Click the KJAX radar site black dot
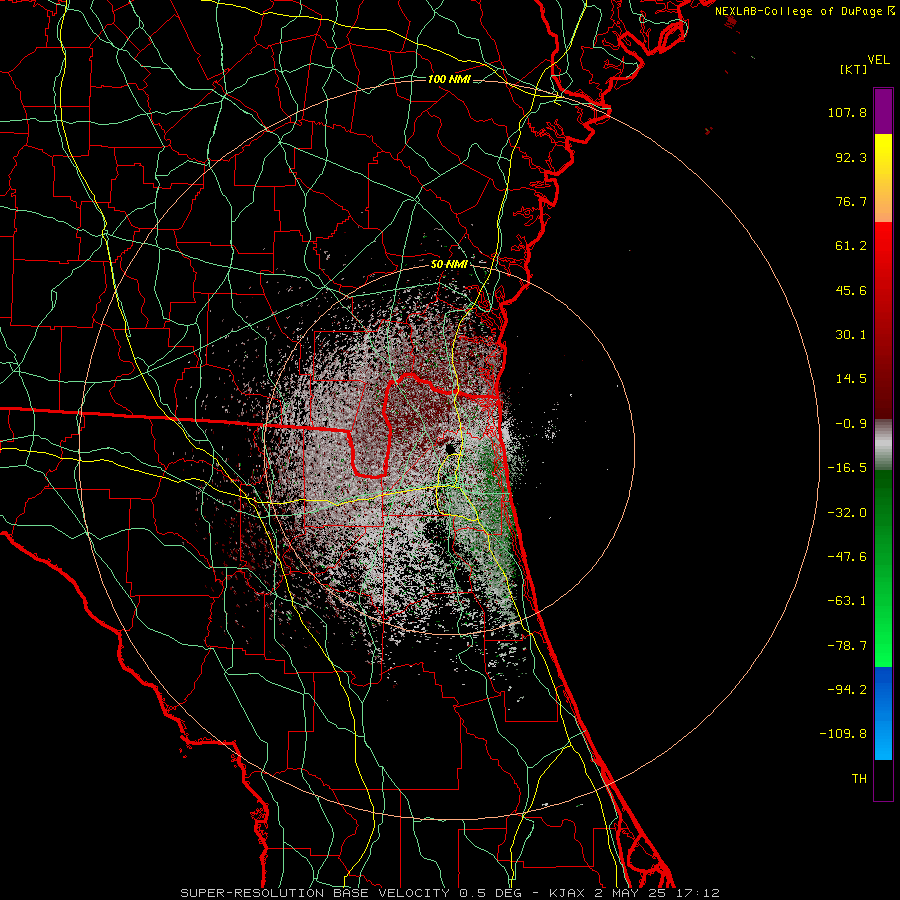Screen dimensions: 900x900 click(450, 448)
